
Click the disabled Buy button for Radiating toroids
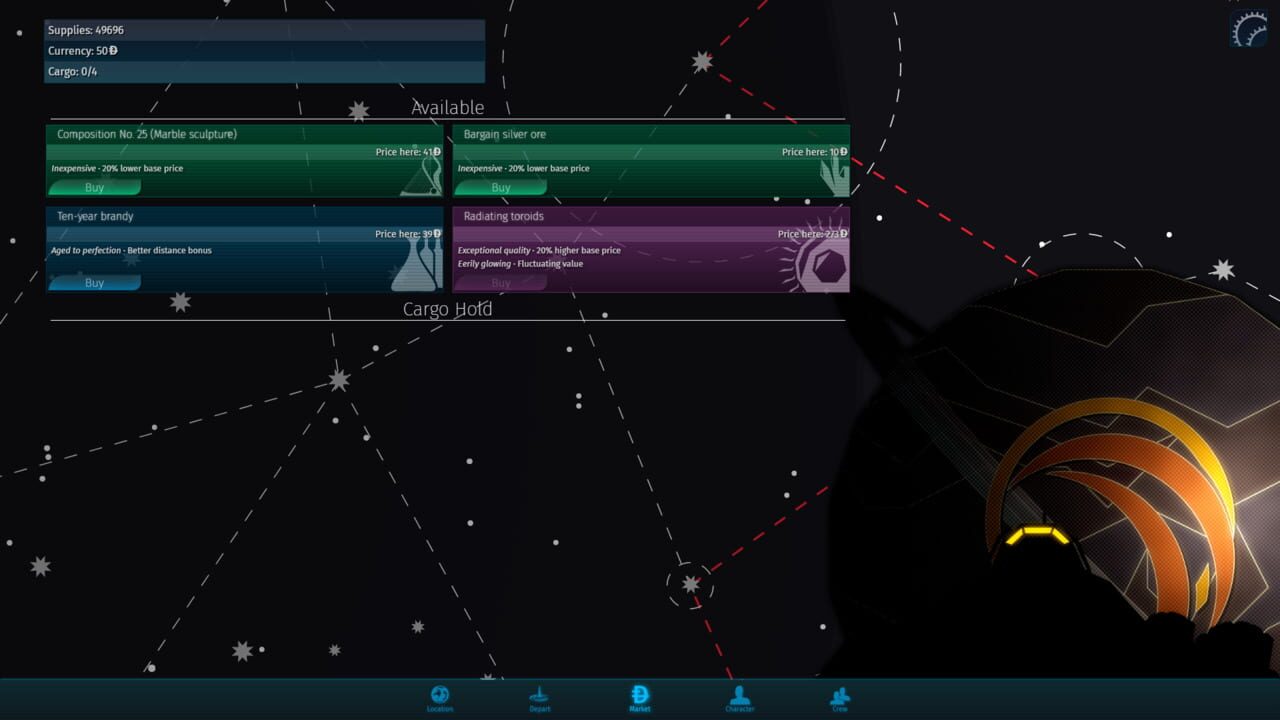pos(500,283)
